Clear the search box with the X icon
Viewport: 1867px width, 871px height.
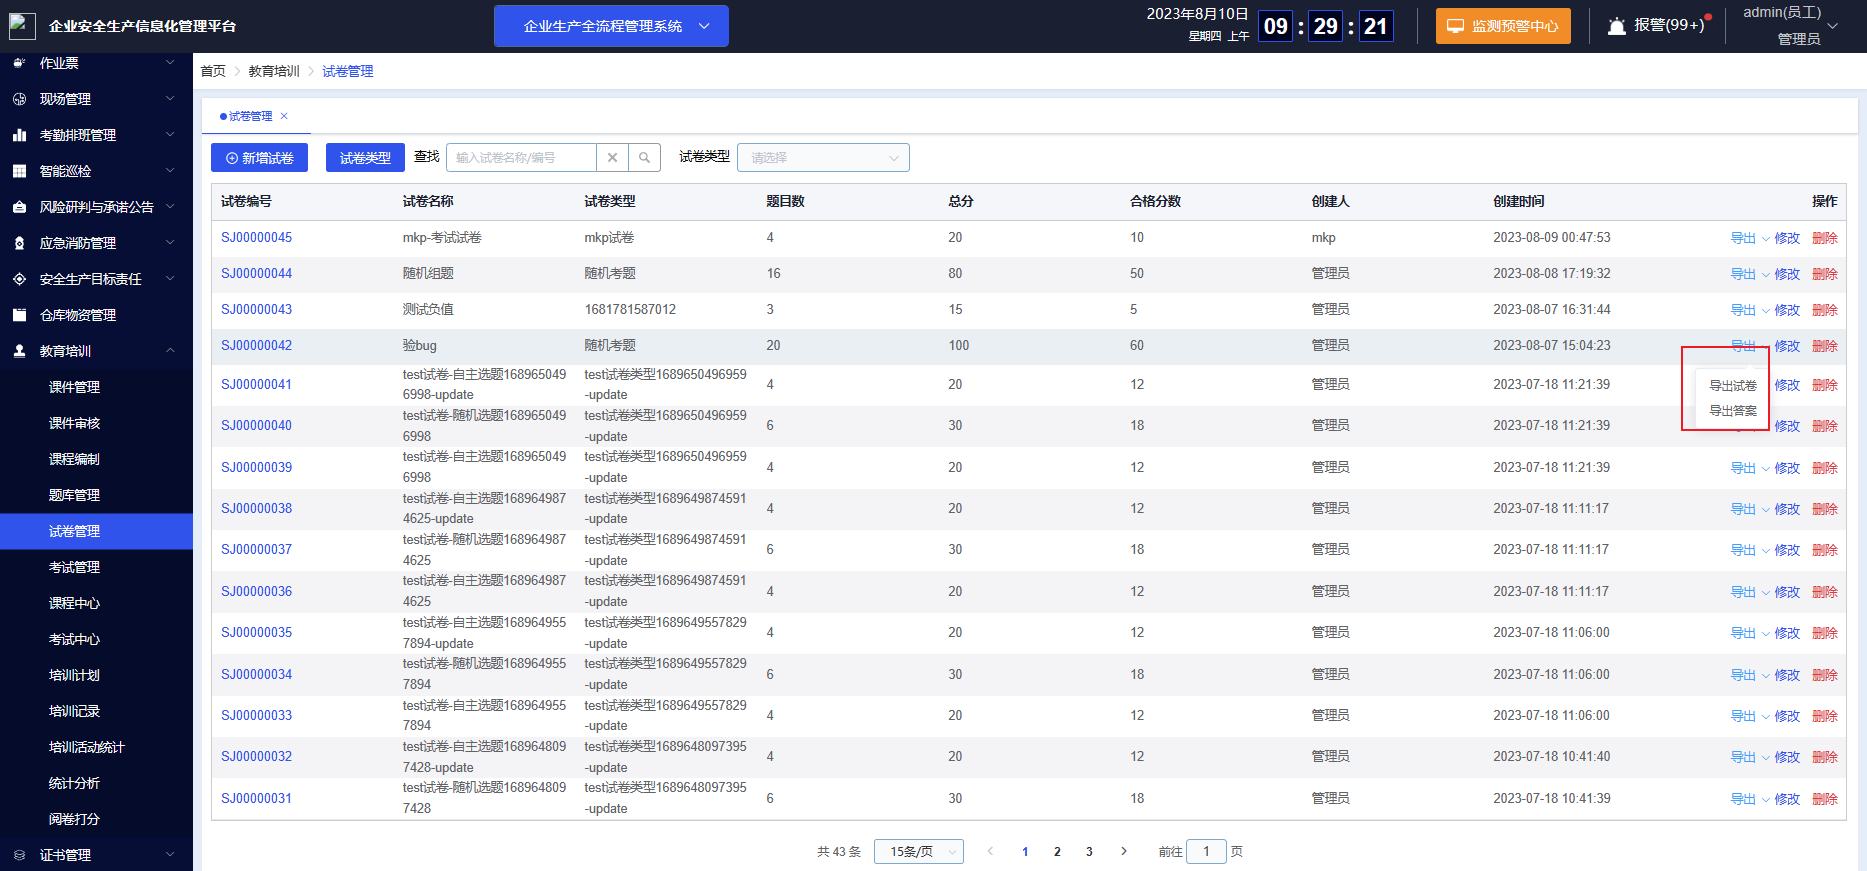[x=612, y=157]
